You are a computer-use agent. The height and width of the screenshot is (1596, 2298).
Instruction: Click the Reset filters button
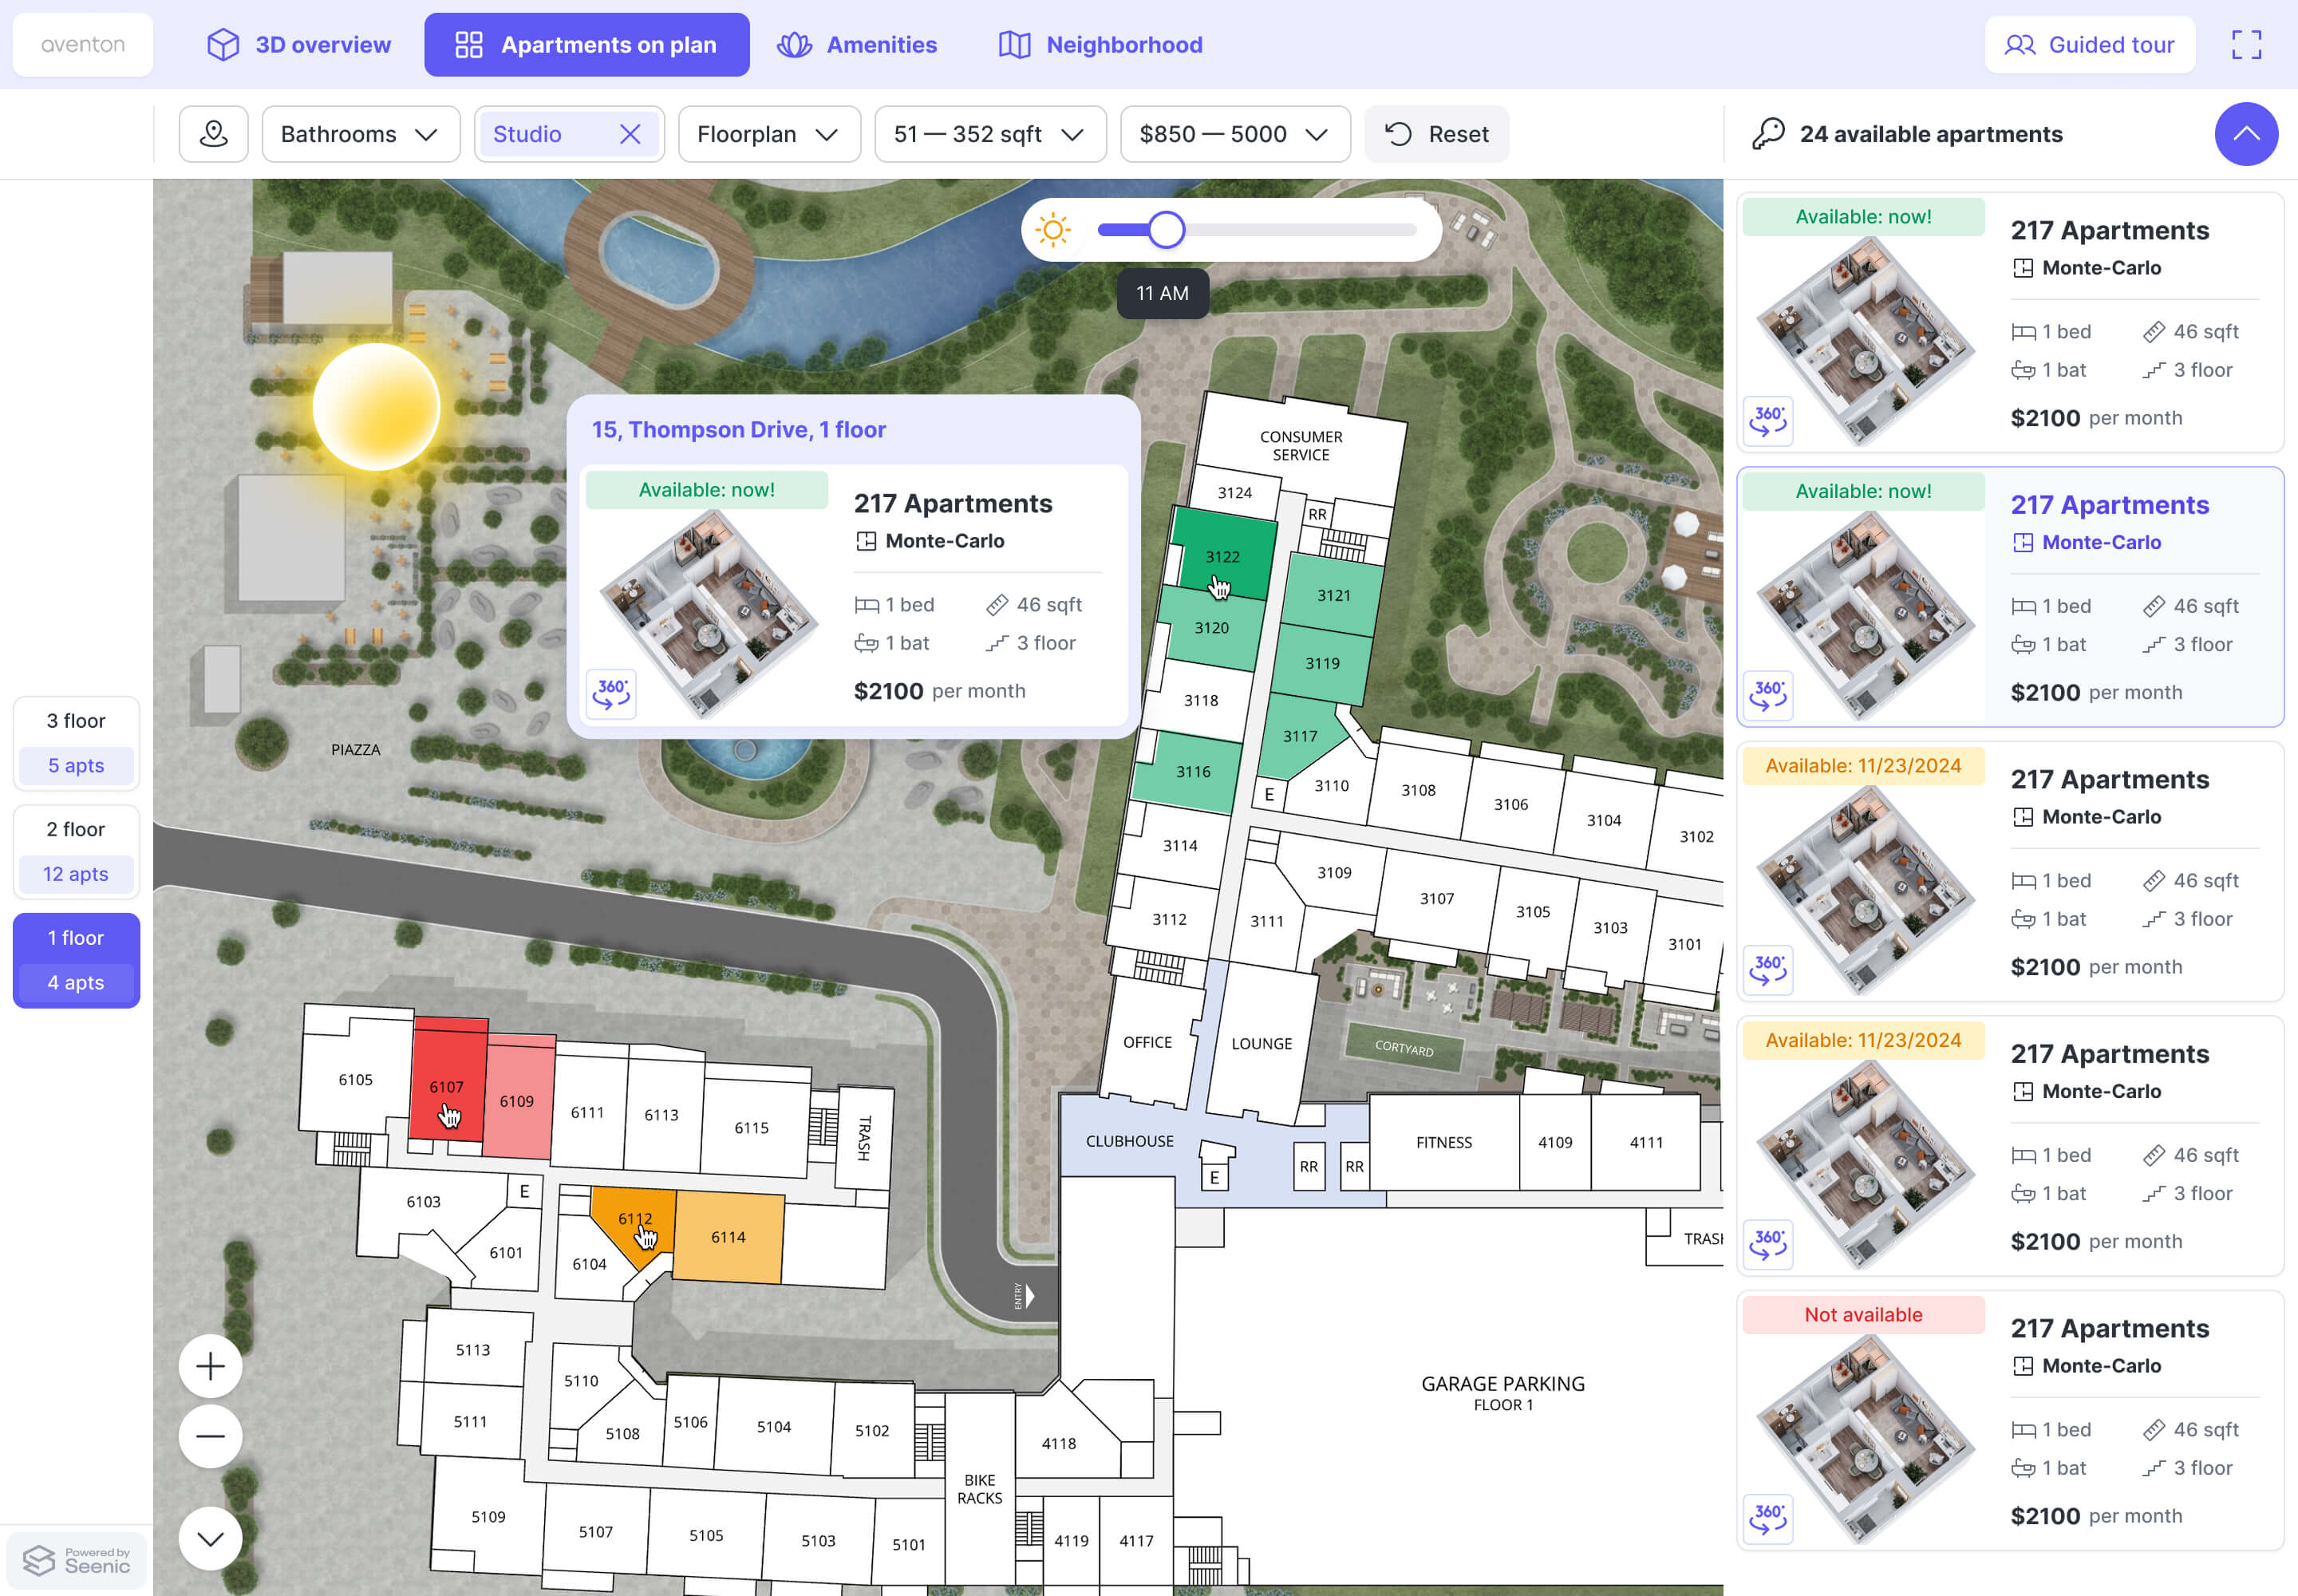pos(1437,134)
